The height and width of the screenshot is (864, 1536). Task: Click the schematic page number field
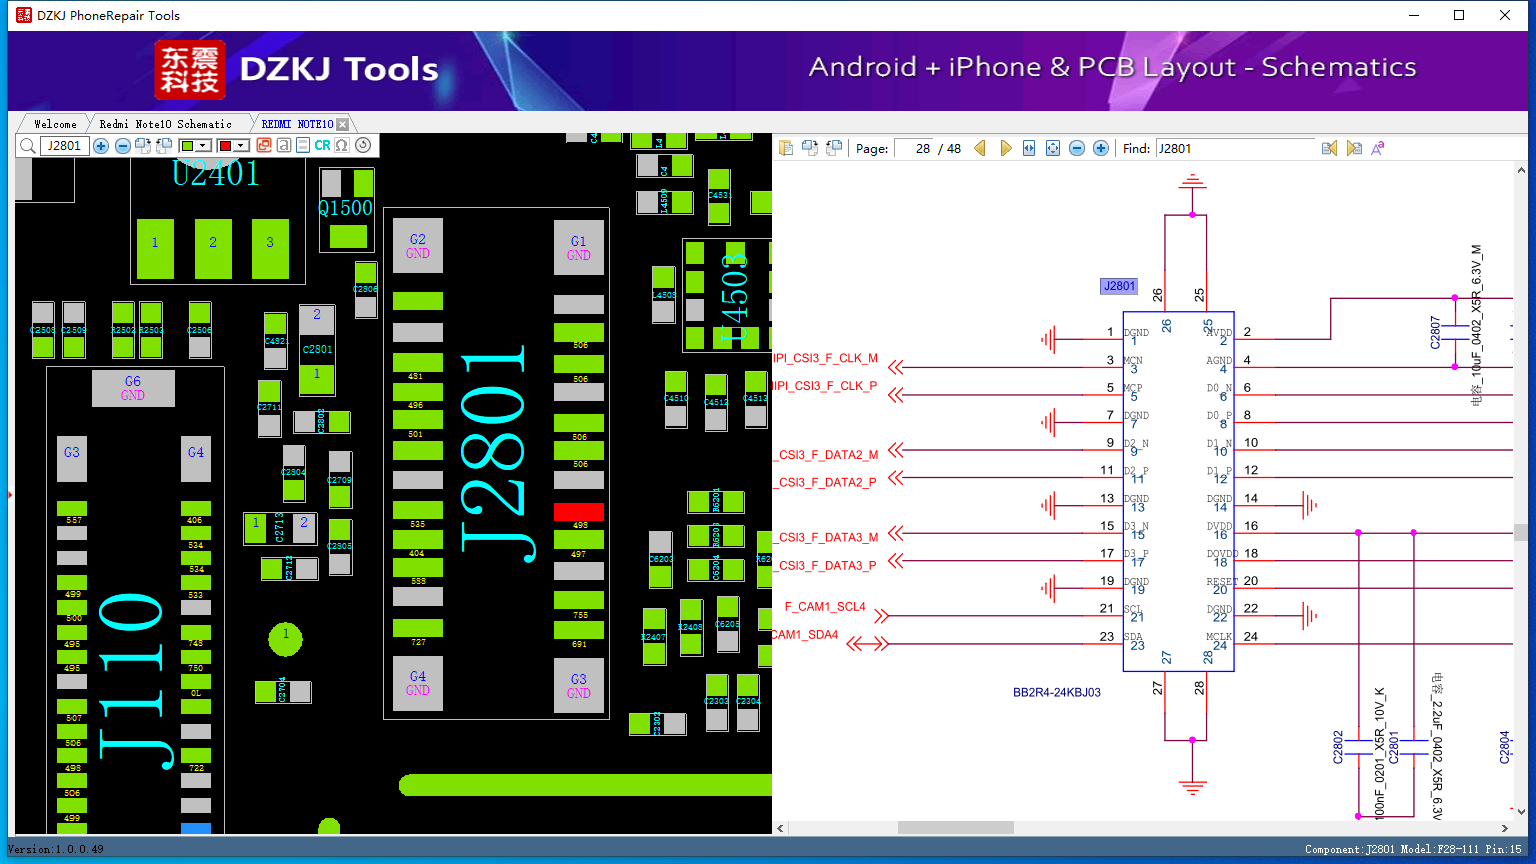pyautogui.click(x=914, y=148)
